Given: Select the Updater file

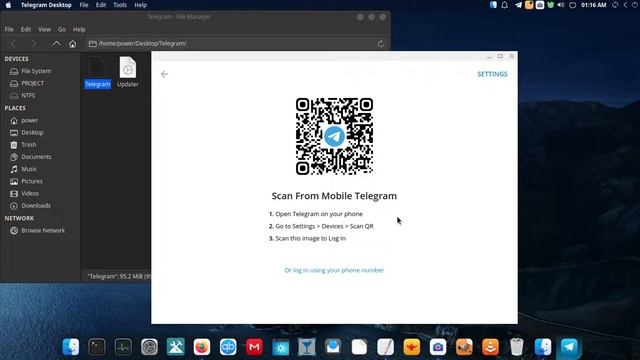Looking at the screenshot, I should coord(128,72).
